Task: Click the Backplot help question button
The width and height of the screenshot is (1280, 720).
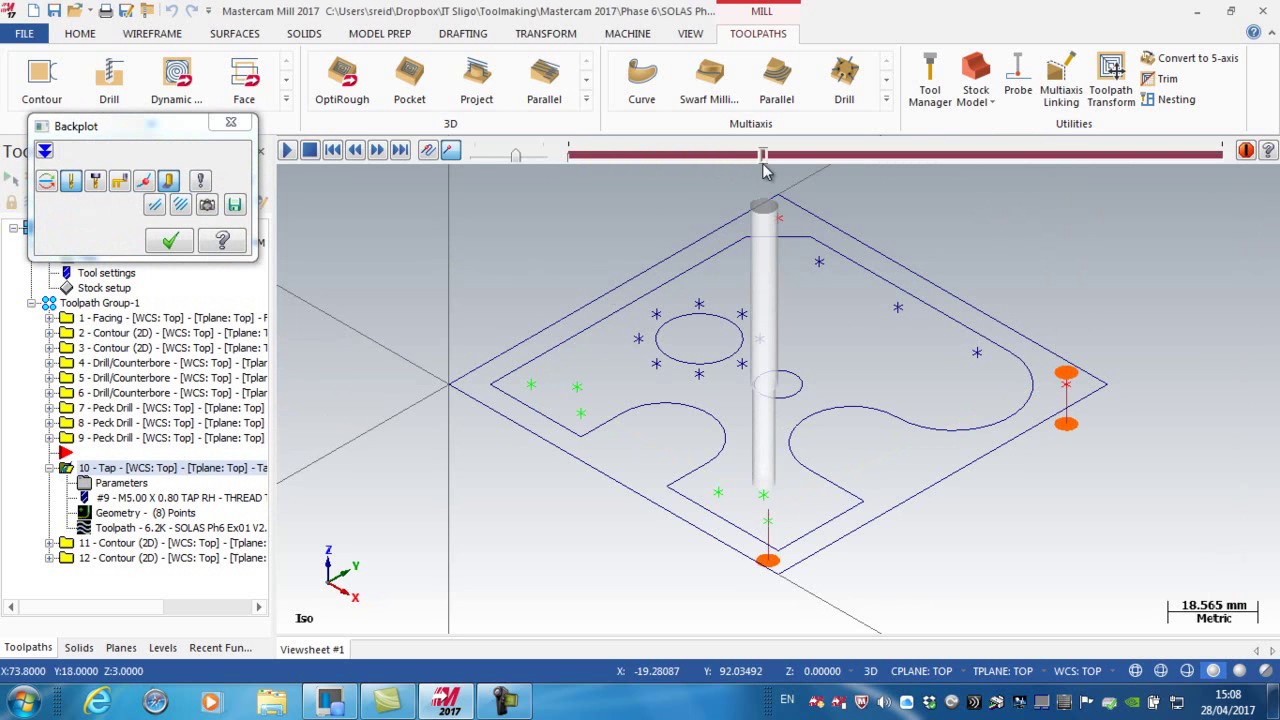Action: [x=222, y=241]
